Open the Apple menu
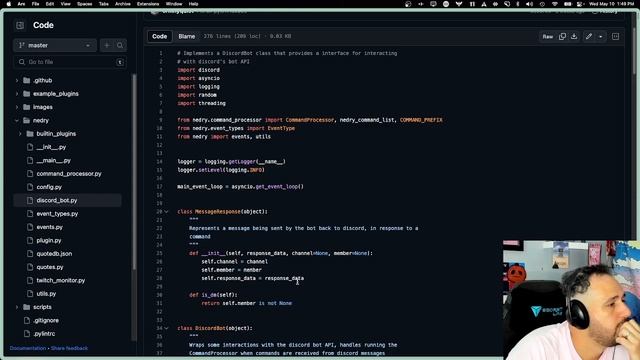640x360 pixels. (x=9, y=4)
